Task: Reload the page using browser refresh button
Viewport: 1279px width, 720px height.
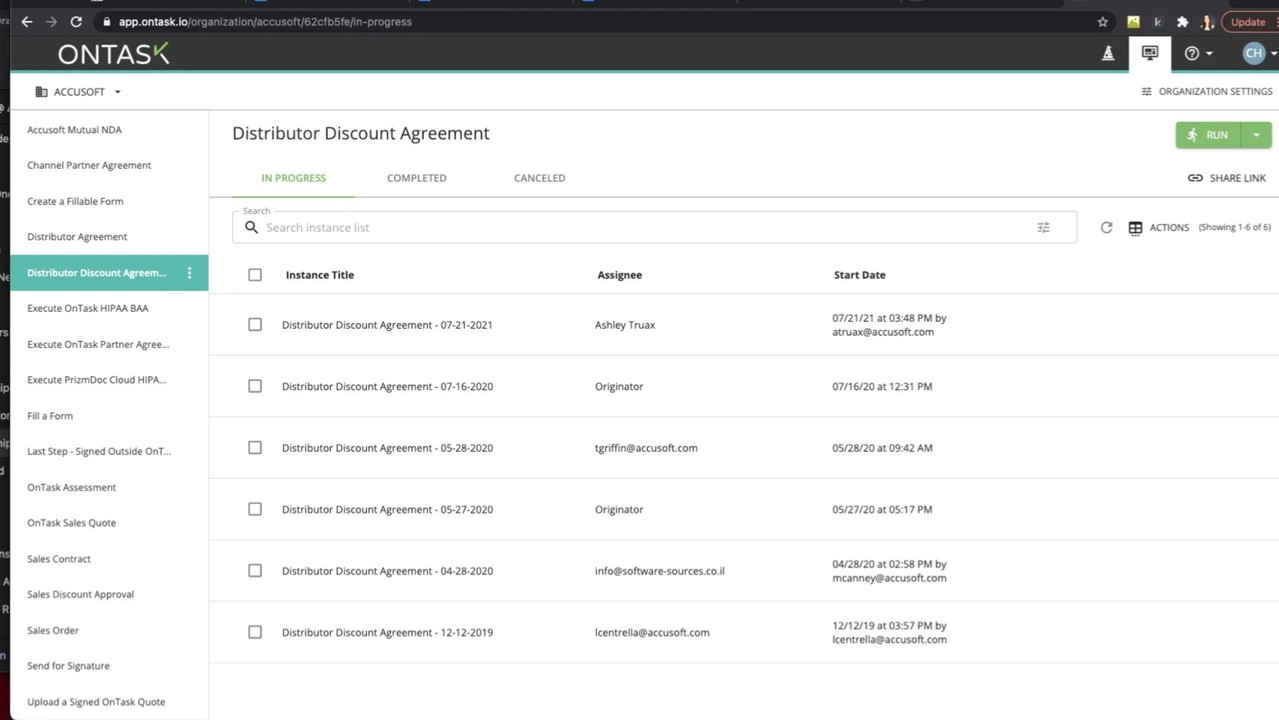Action: click(x=76, y=22)
